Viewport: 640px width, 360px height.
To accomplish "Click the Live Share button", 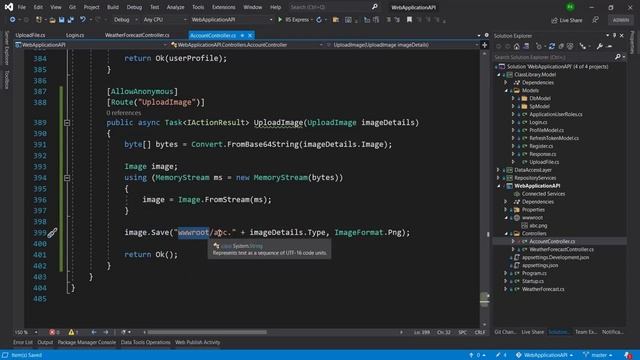I will point(567,20).
